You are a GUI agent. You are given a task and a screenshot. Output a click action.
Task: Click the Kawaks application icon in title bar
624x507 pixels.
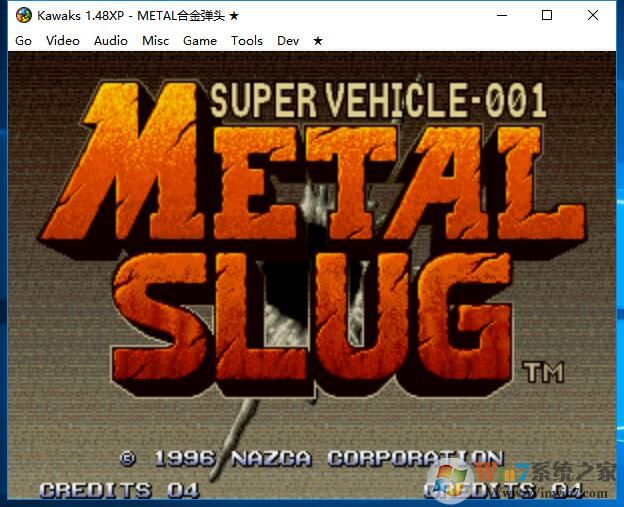(24, 16)
